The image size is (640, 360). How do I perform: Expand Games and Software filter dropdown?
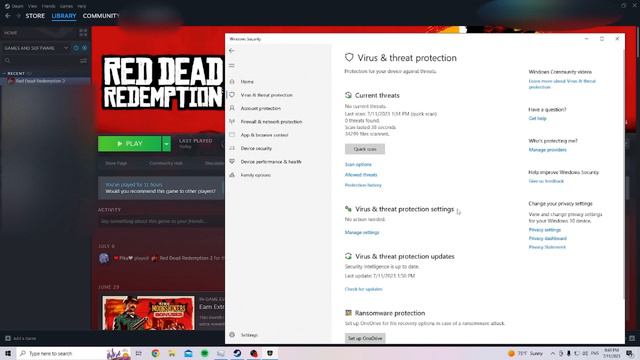pyautogui.click(x=66, y=48)
